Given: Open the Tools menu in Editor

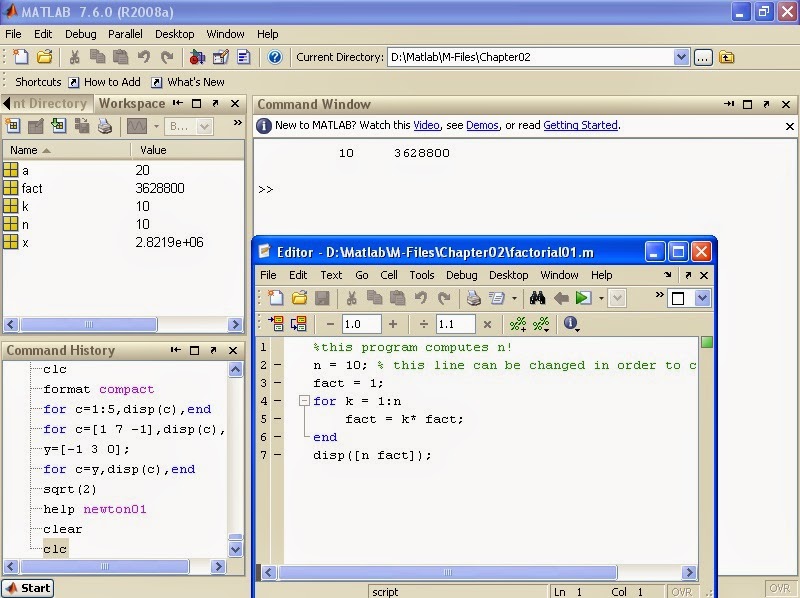Looking at the screenshot, I should click(422, 275).
